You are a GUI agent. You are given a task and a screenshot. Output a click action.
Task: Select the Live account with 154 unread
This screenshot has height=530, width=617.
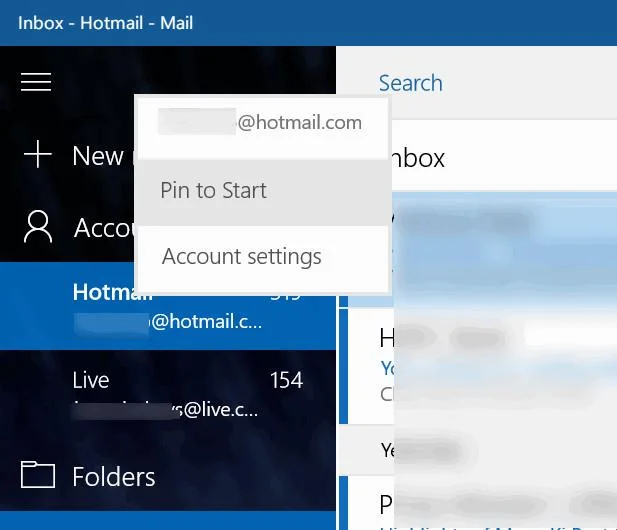[x=168, y=393]
